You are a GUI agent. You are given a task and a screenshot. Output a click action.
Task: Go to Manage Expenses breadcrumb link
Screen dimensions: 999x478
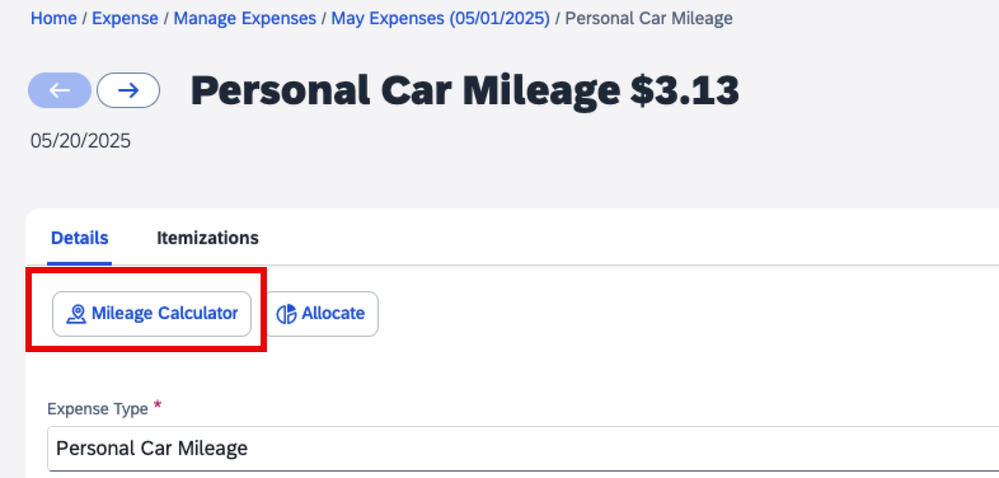click(245, 18)
